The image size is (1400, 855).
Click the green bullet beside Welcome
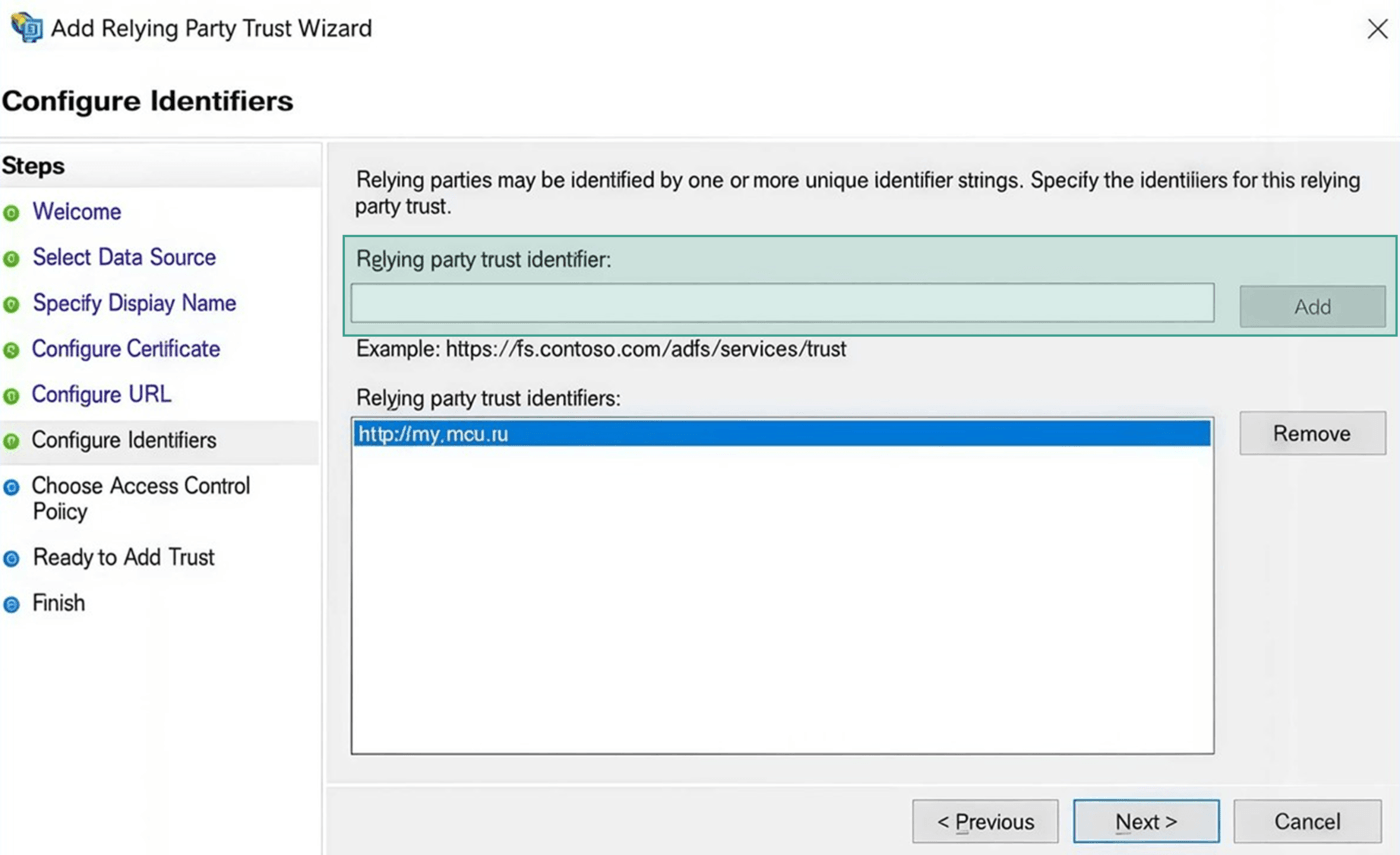click(11, 213)
